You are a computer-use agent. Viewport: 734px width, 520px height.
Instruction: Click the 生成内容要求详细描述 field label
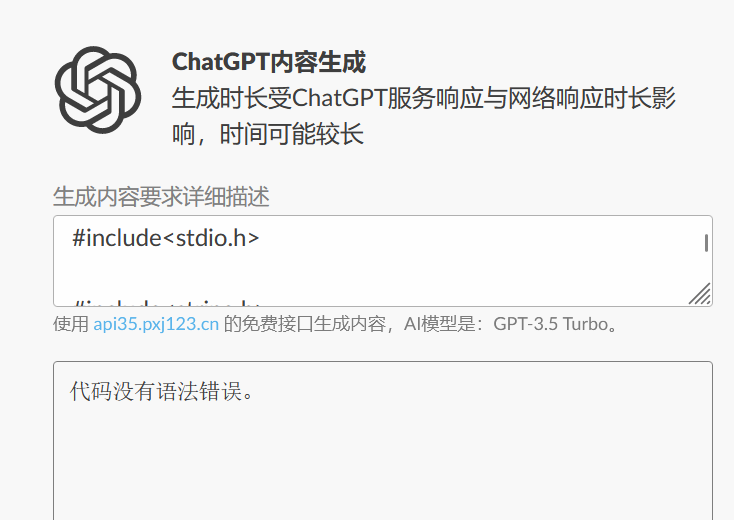pyautogui.click(x=161, y=197)
